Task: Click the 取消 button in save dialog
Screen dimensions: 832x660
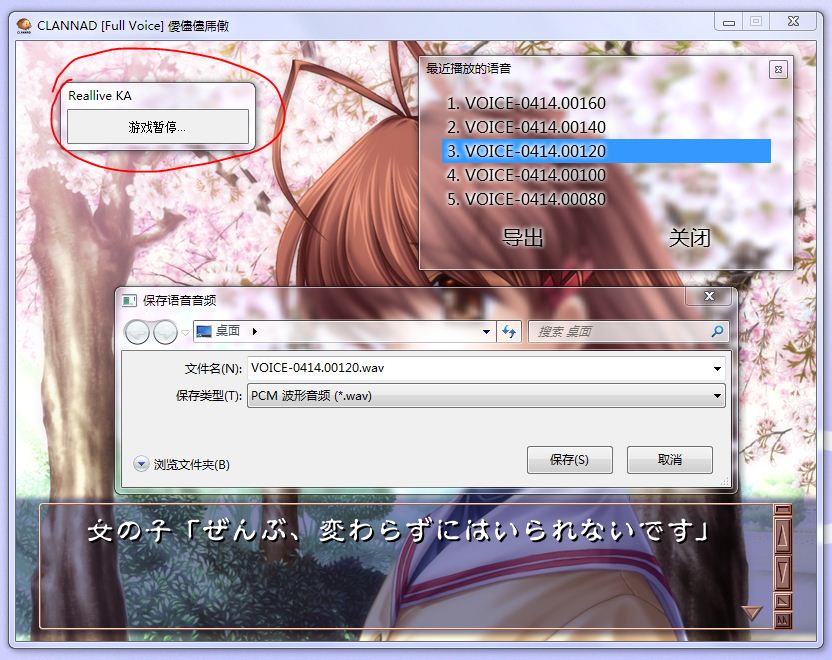Action: 670,459
